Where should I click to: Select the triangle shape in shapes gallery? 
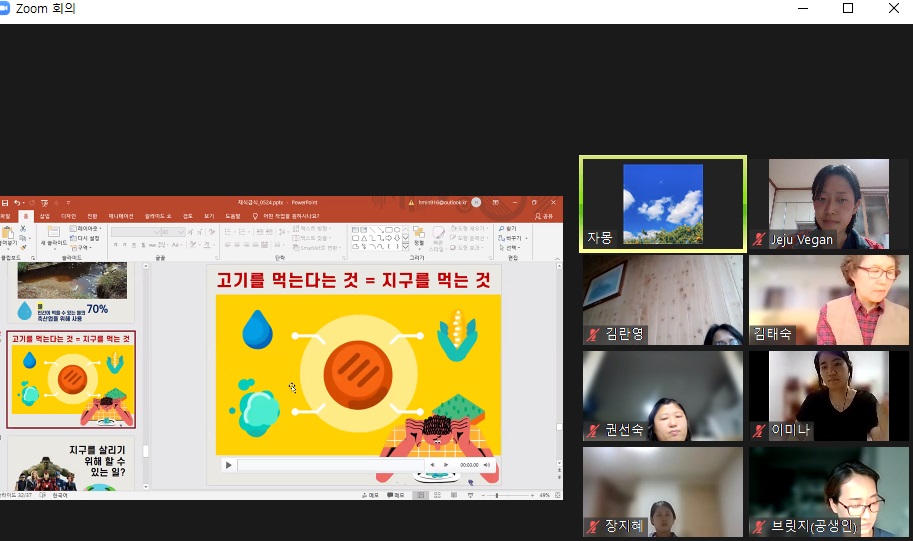364,238
